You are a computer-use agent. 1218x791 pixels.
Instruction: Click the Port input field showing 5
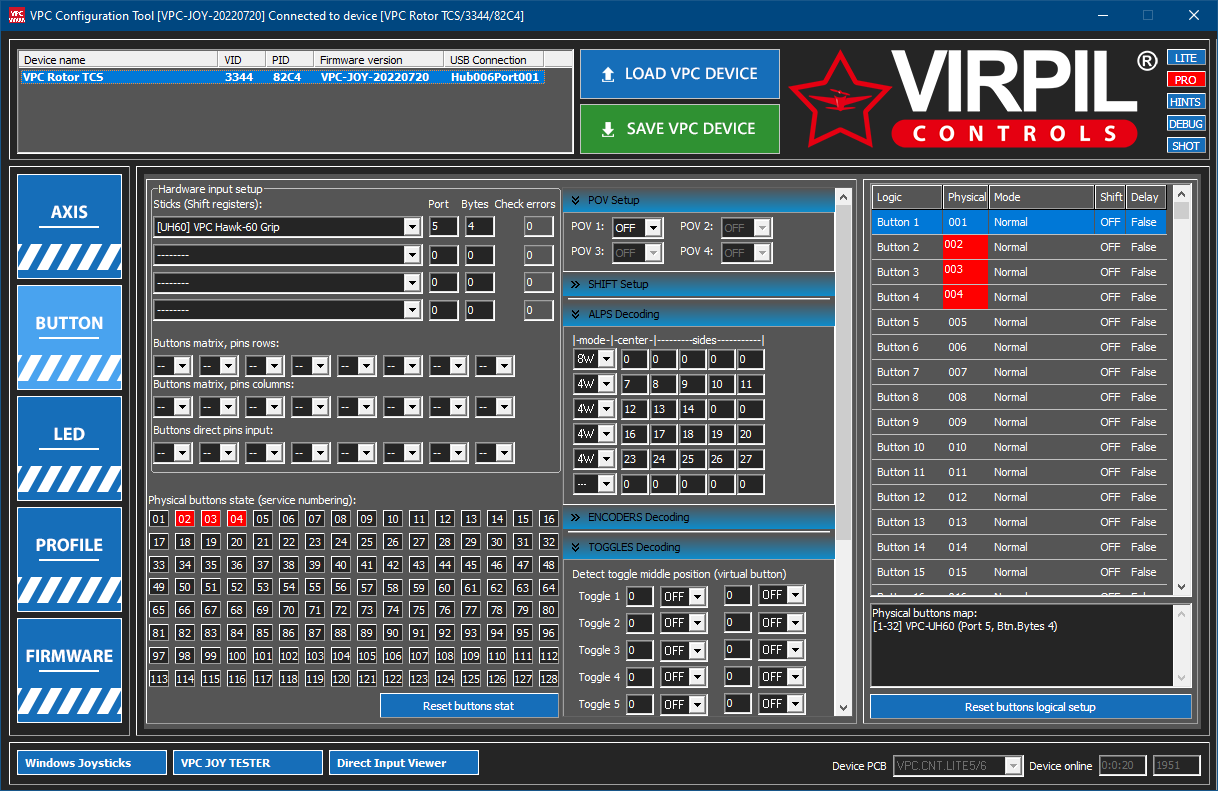(x=443, y=227)
